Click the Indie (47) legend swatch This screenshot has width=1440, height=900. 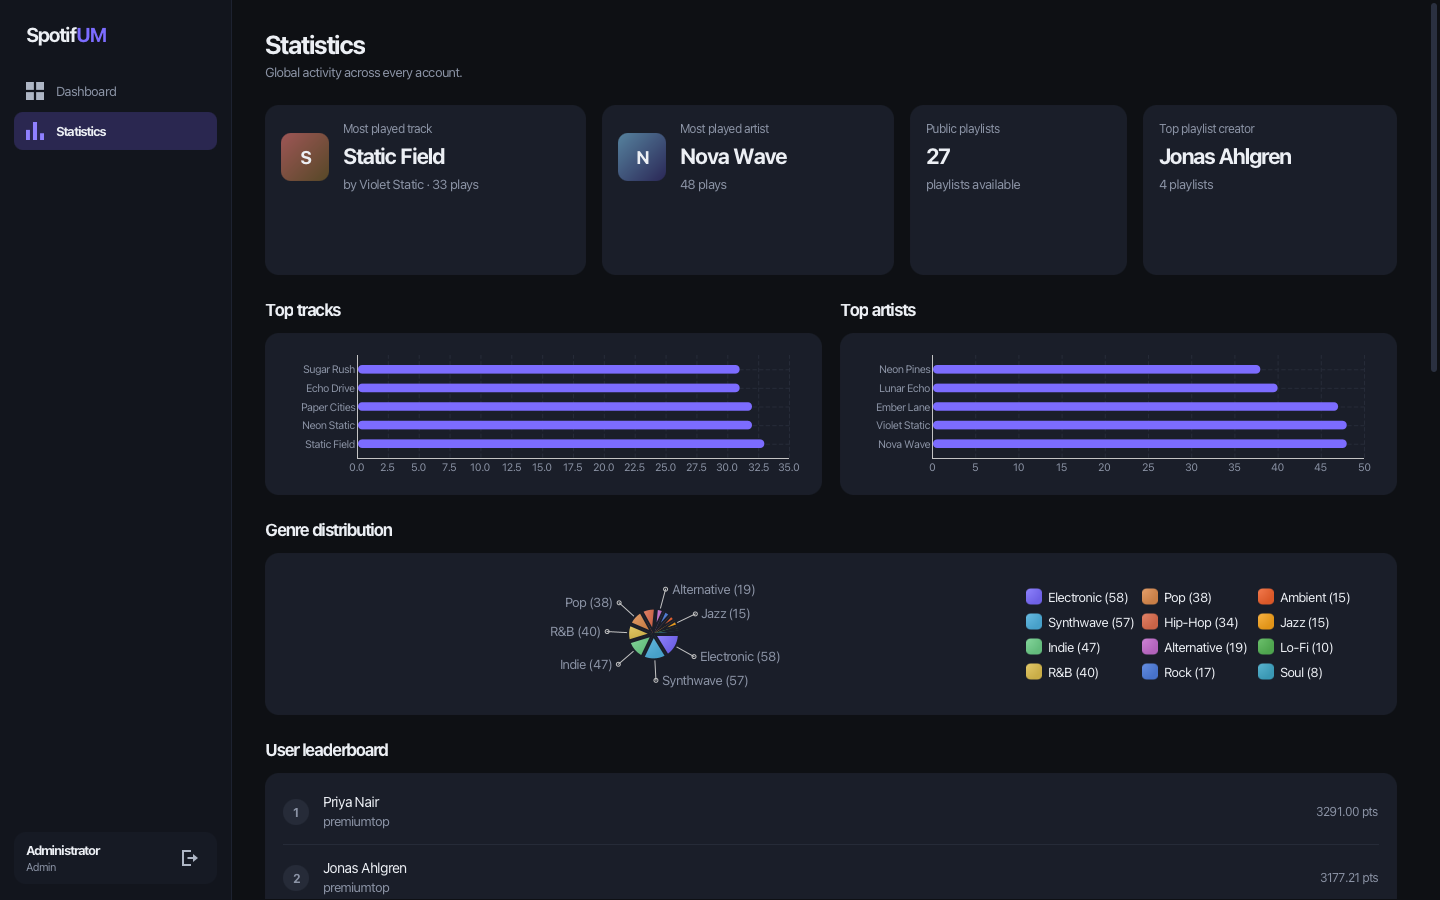pyautogui.click(x=1034, y=647)
